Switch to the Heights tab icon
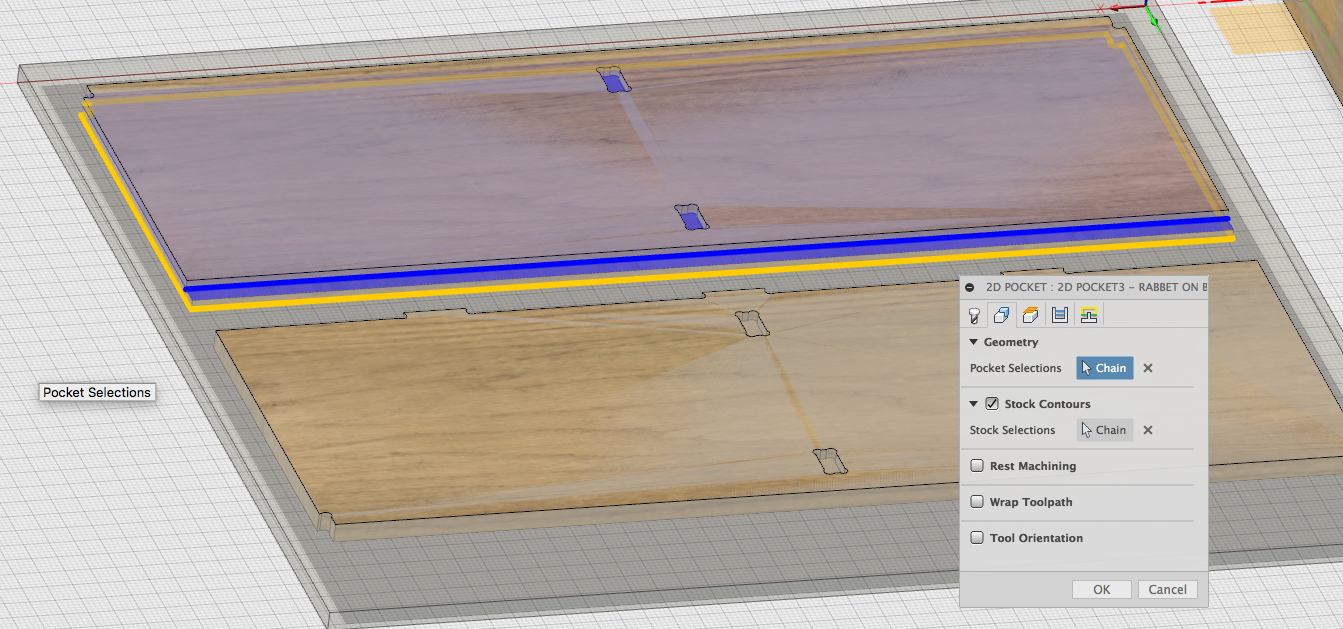 tap(1031, 314)
